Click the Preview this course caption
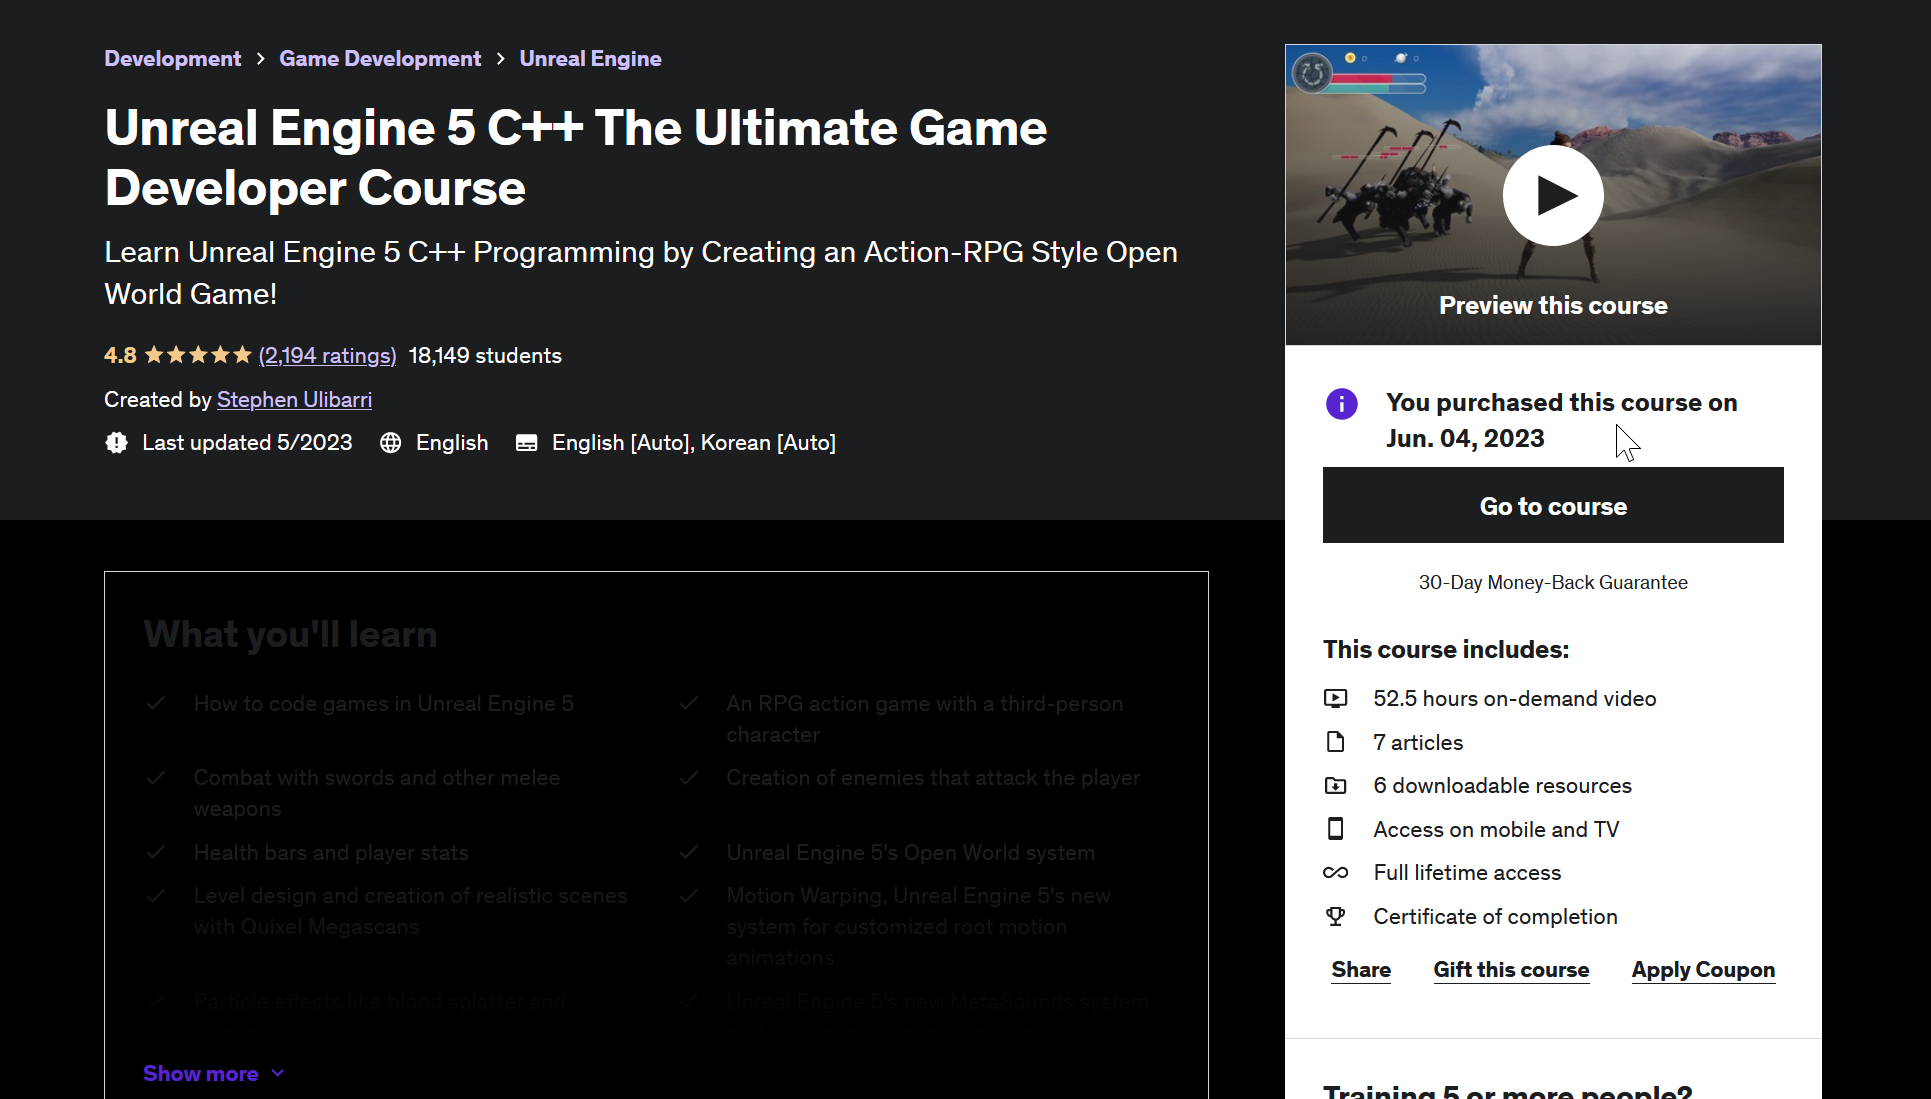The width and height of the screenshot is (1931, 1099). (1553, 305)
